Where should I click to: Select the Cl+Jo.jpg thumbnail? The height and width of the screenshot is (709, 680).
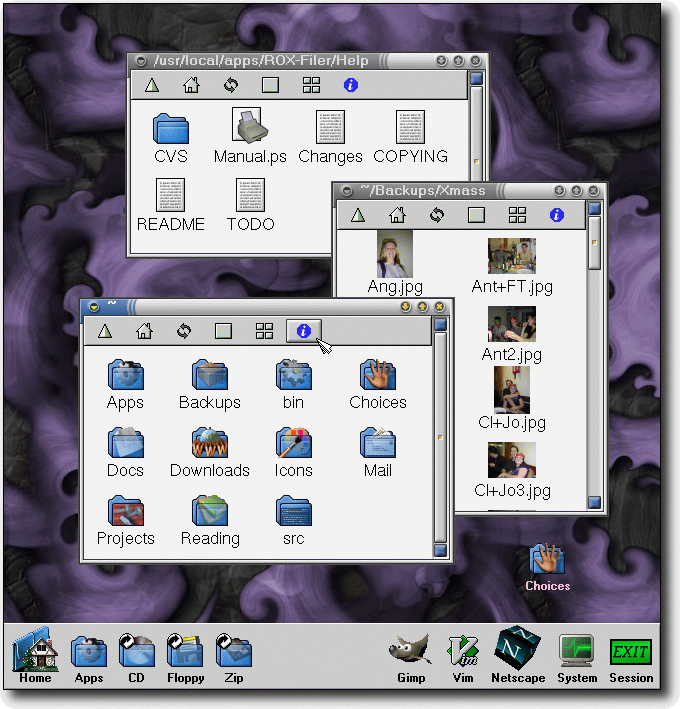[x=512, y=399]
